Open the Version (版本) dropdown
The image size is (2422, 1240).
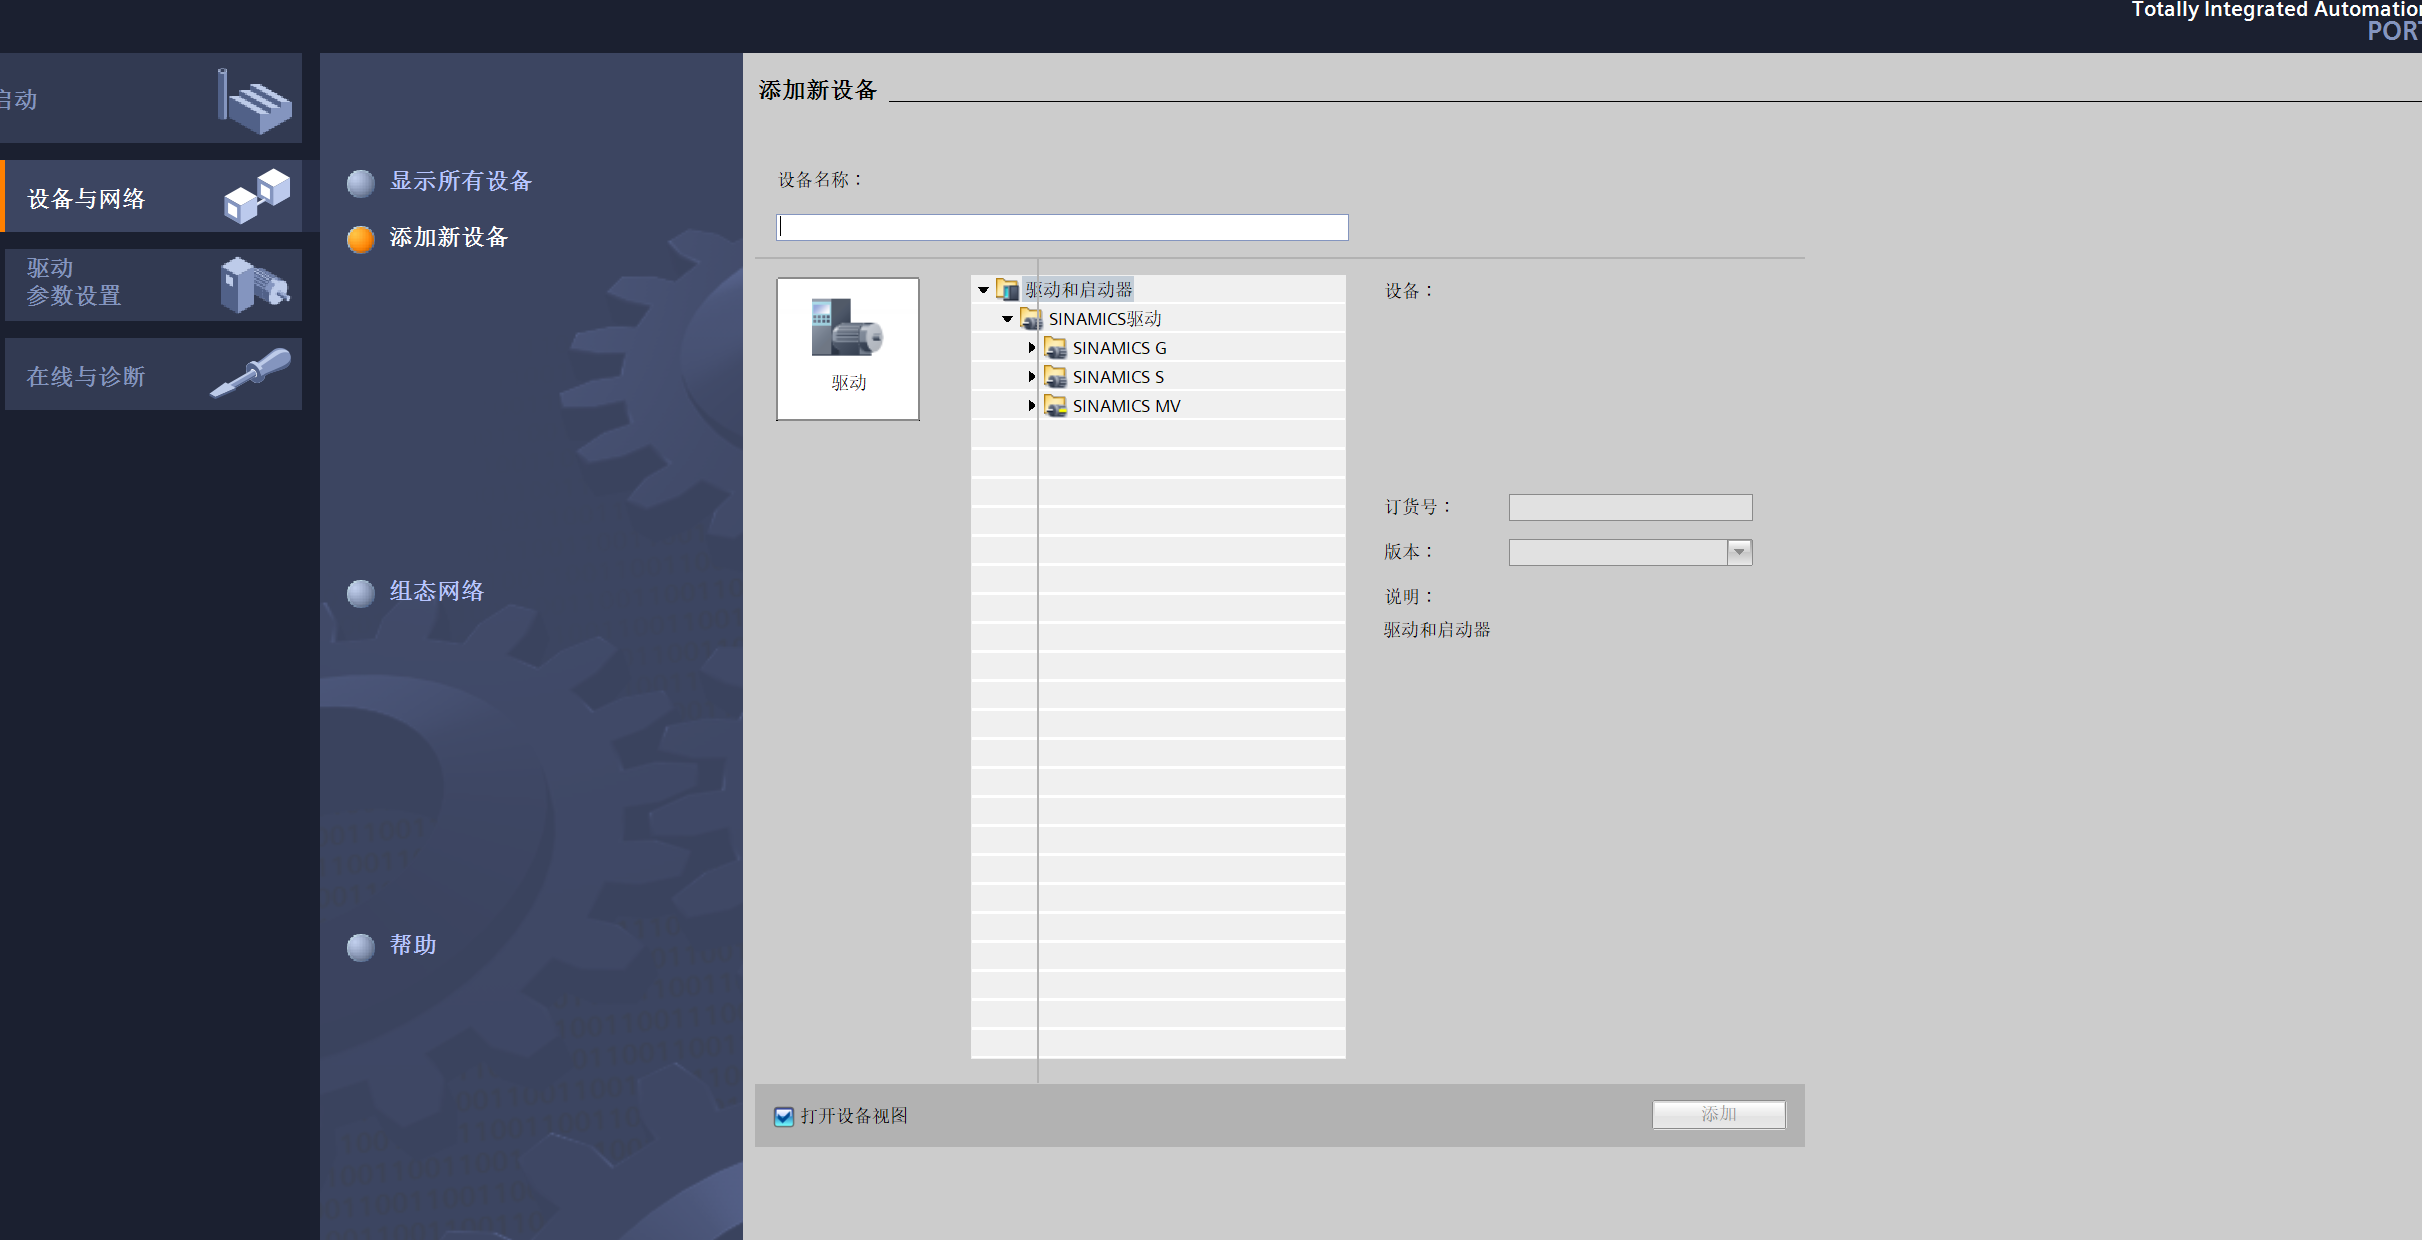[x=1739, y=552]
